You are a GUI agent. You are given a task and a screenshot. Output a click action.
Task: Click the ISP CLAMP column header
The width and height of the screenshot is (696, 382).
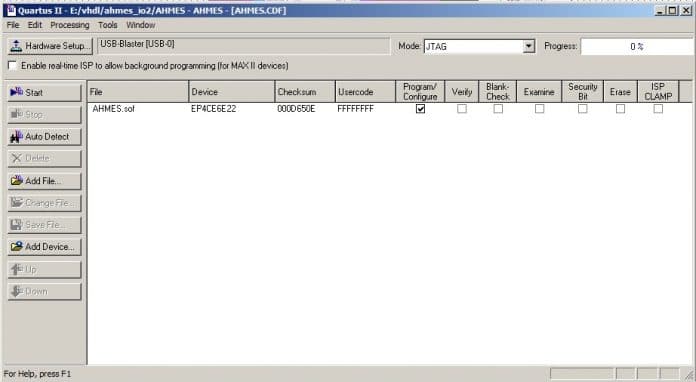point(658,92)
